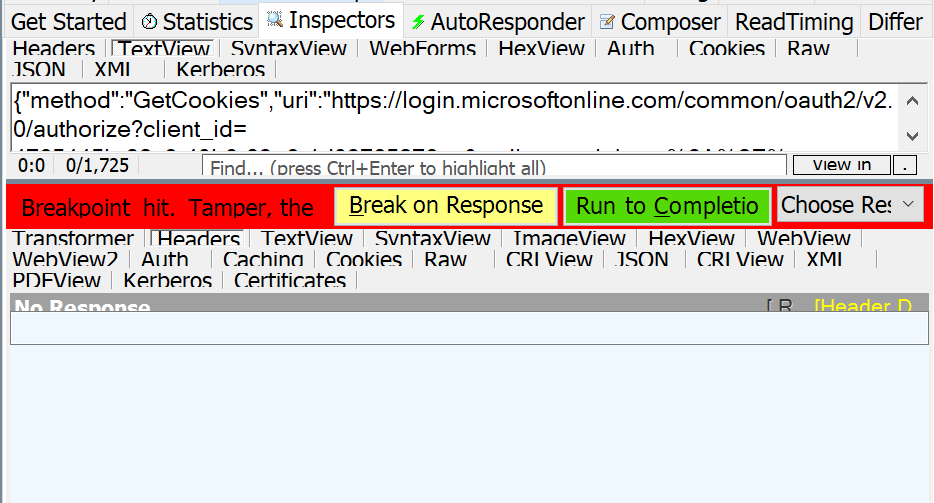Focus the Find search field
This screenshot has height=503, width=934.
coord(494,166)
